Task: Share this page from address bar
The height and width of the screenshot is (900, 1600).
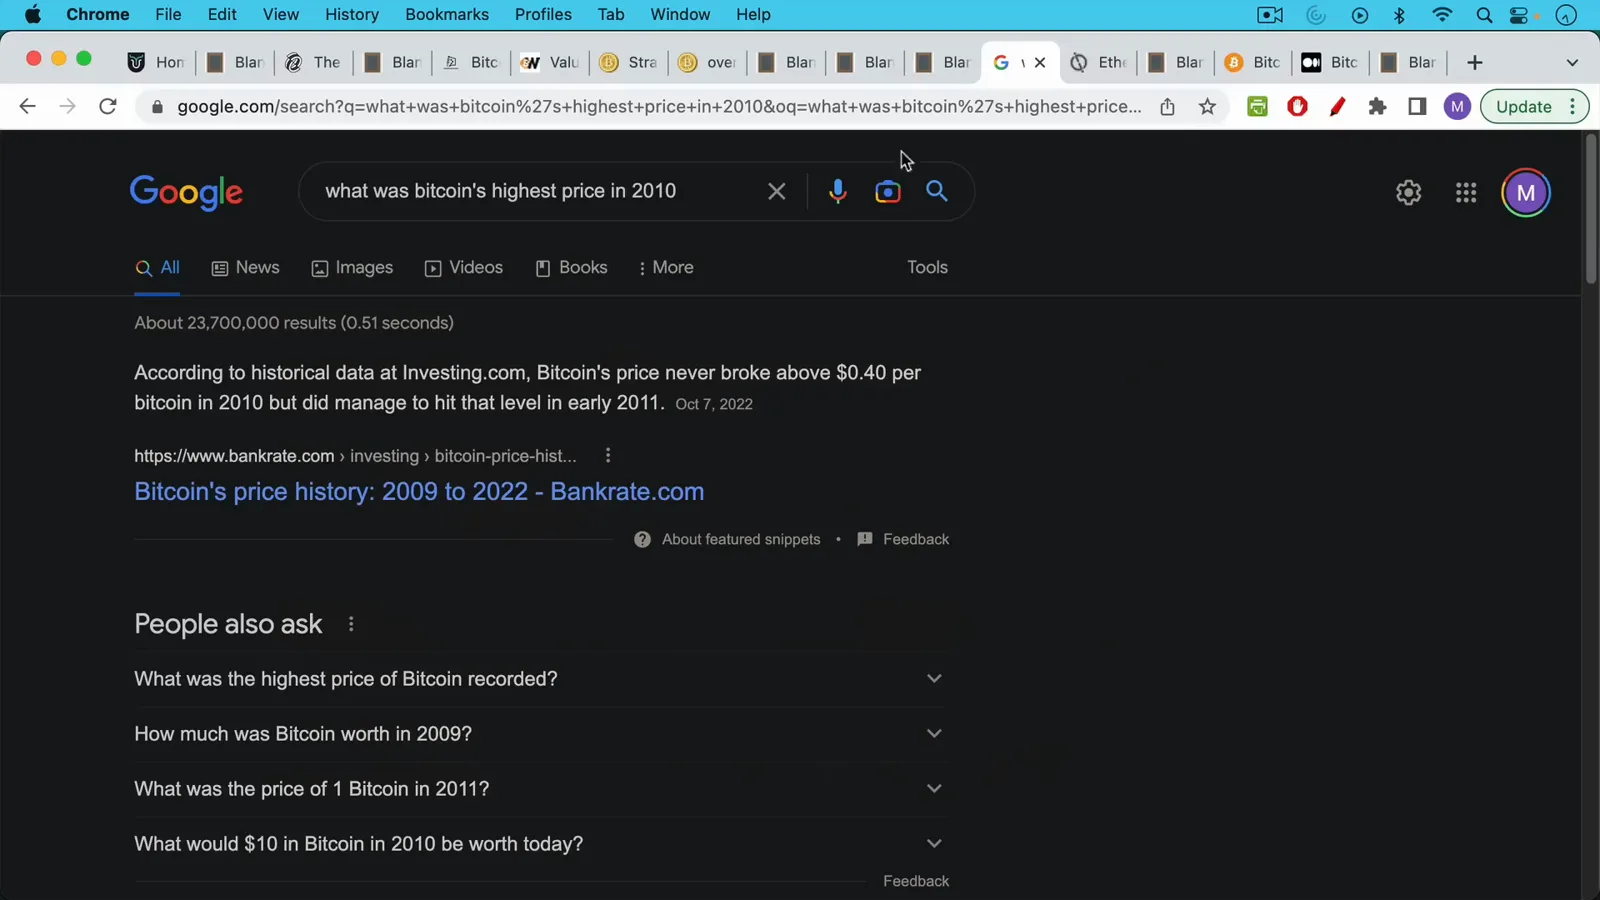Action: tap(1167, 106)
